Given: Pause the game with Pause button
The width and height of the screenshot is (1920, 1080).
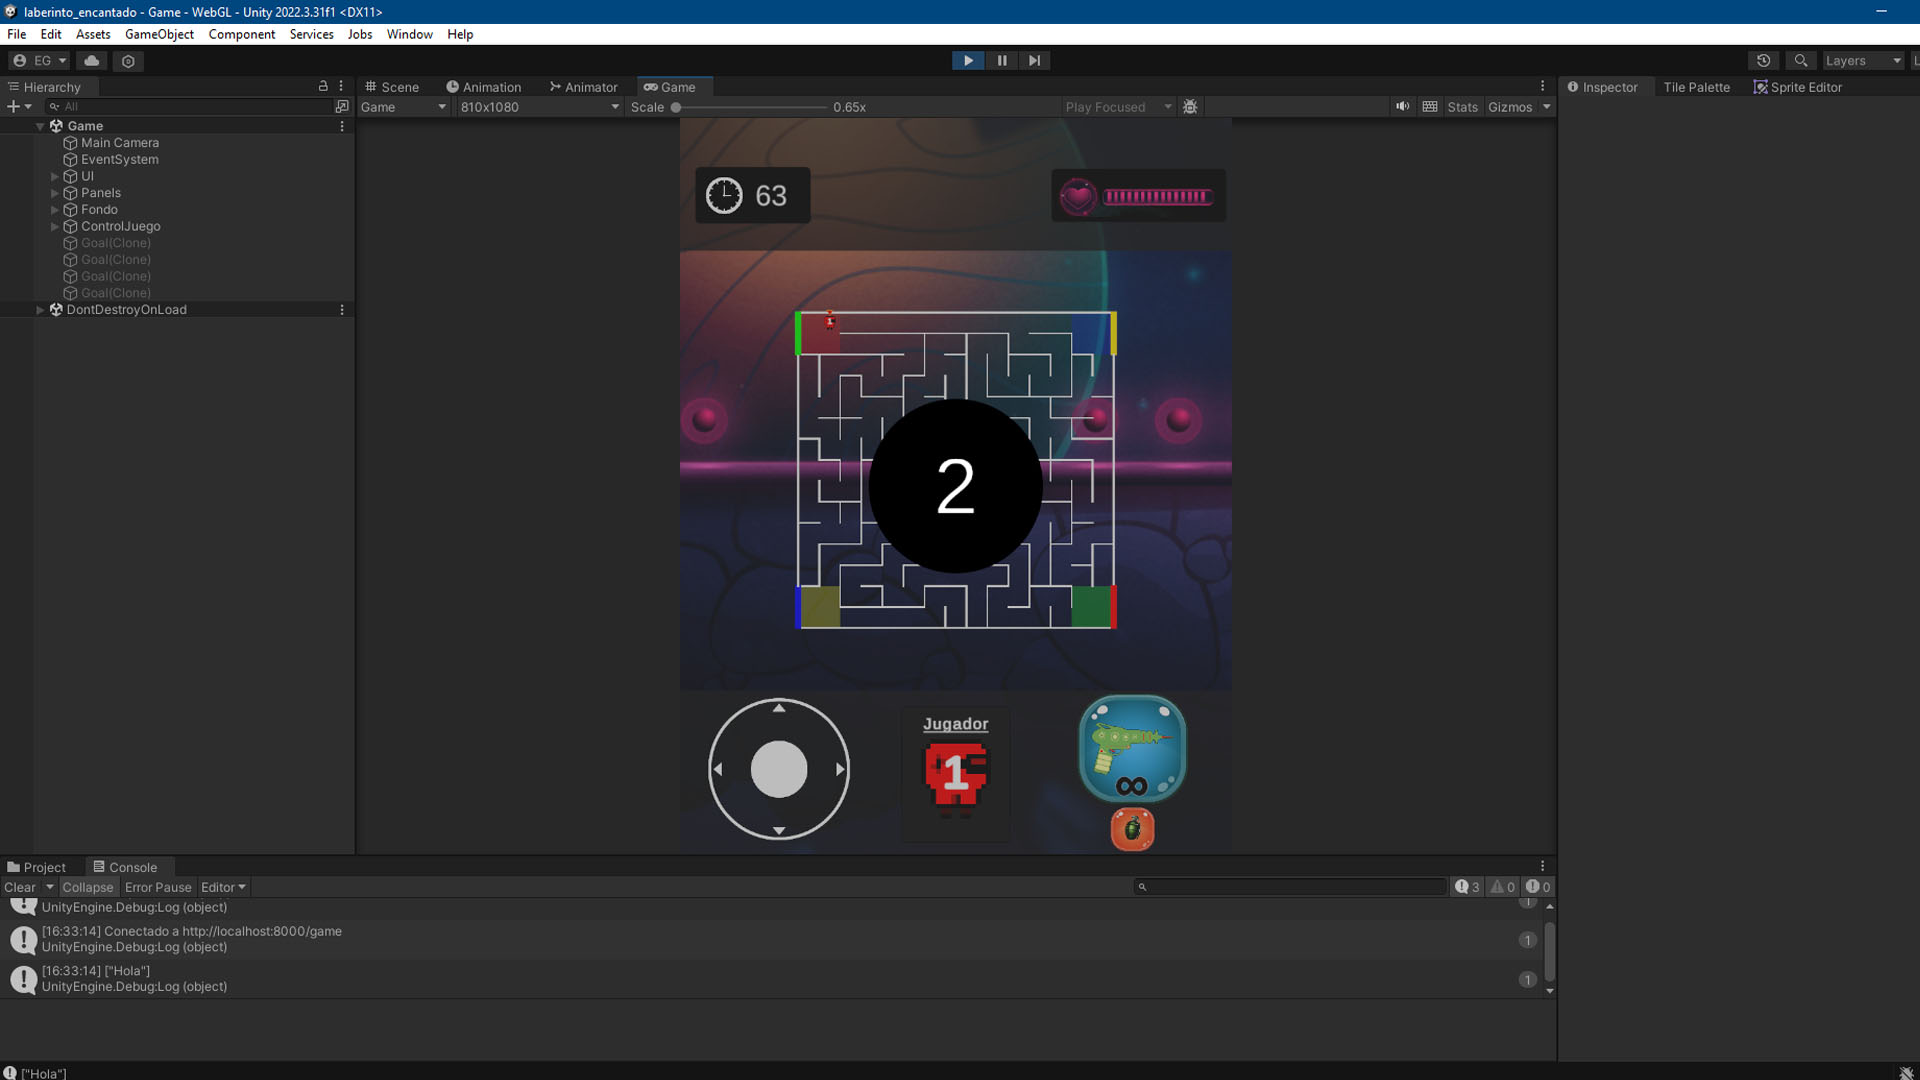Looking at the screenshot, I should point(1001,61).
